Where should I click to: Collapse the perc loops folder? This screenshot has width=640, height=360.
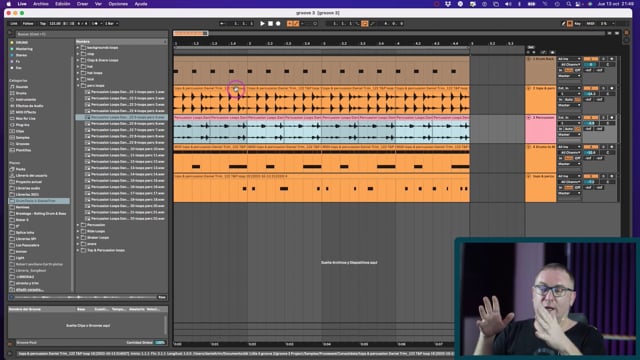[78, 86]
